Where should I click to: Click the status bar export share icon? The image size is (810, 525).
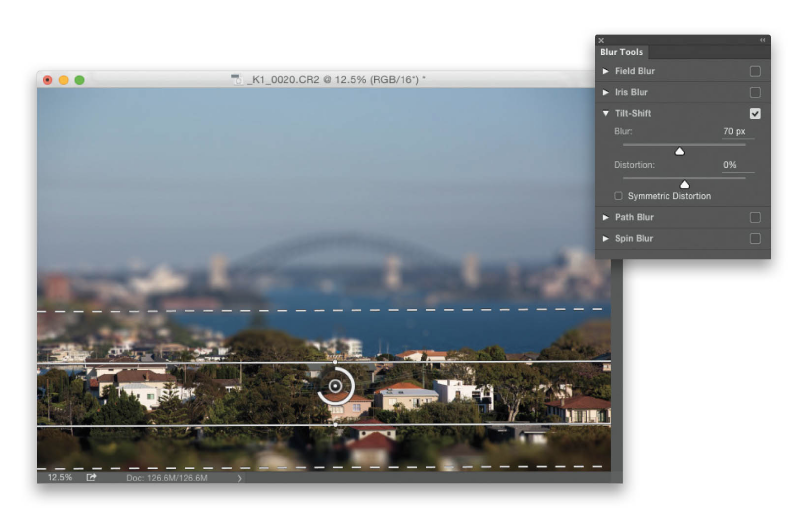tap(91, 478)
